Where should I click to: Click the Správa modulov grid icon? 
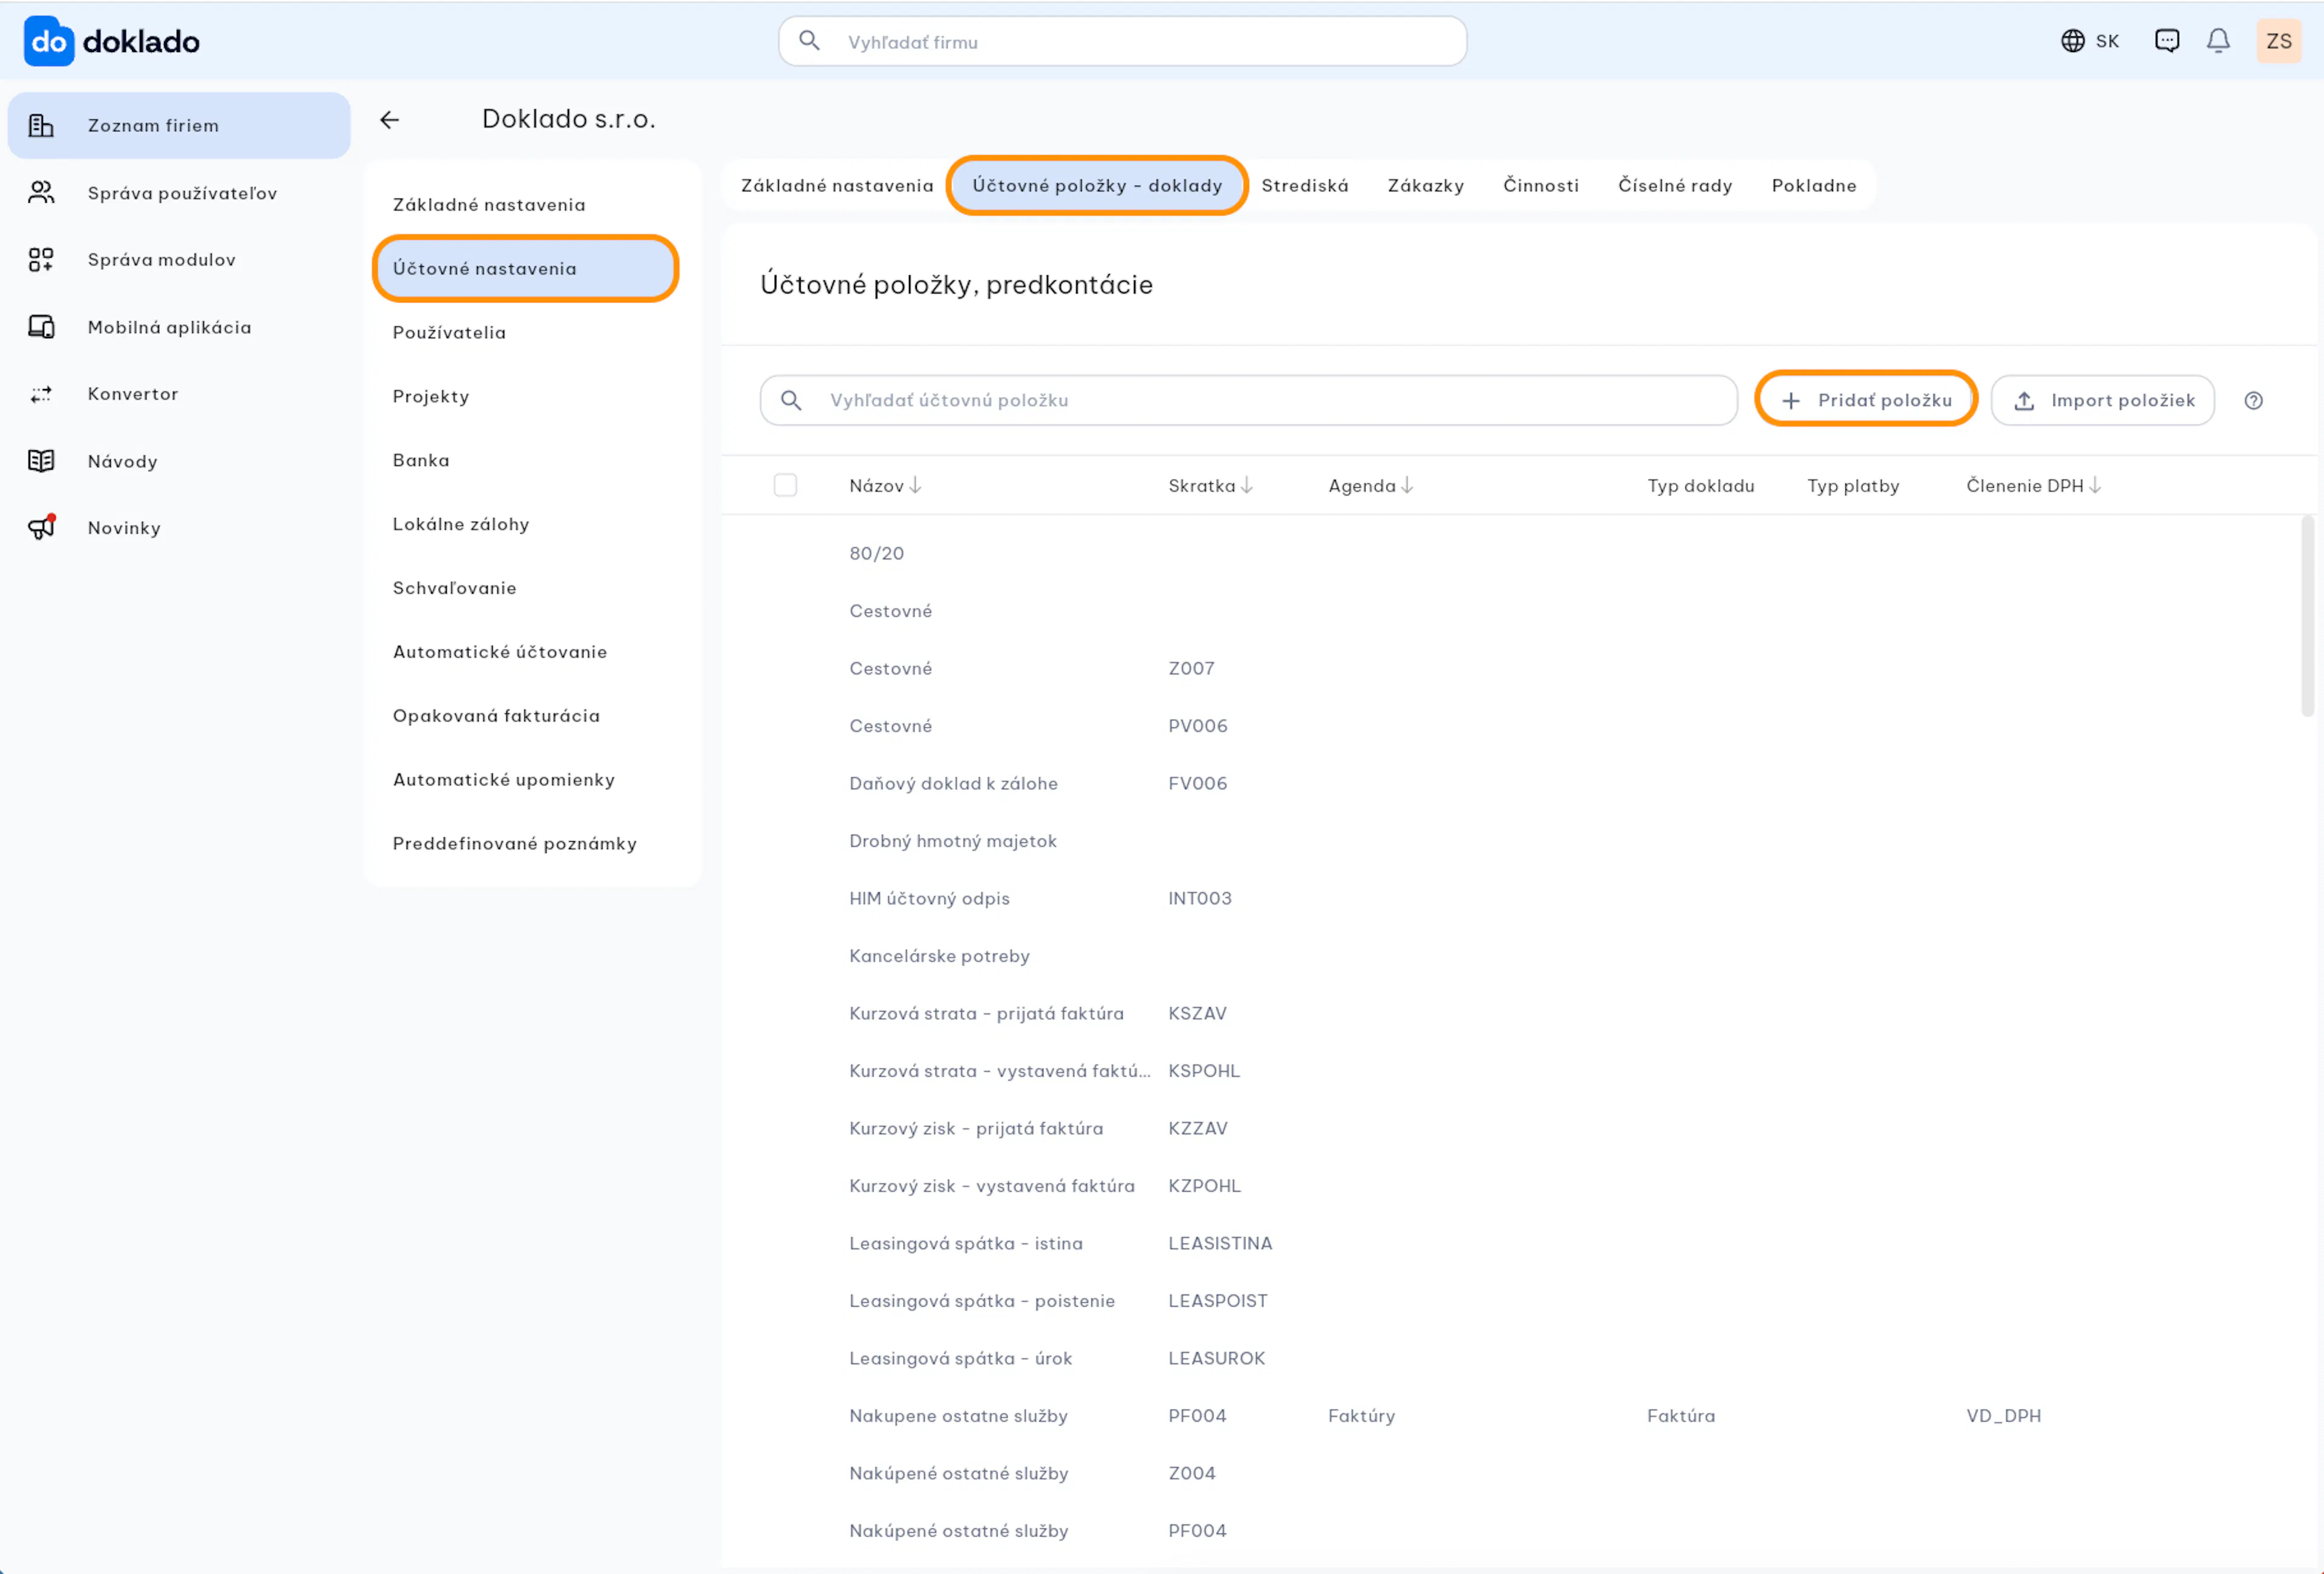[41, 260]
